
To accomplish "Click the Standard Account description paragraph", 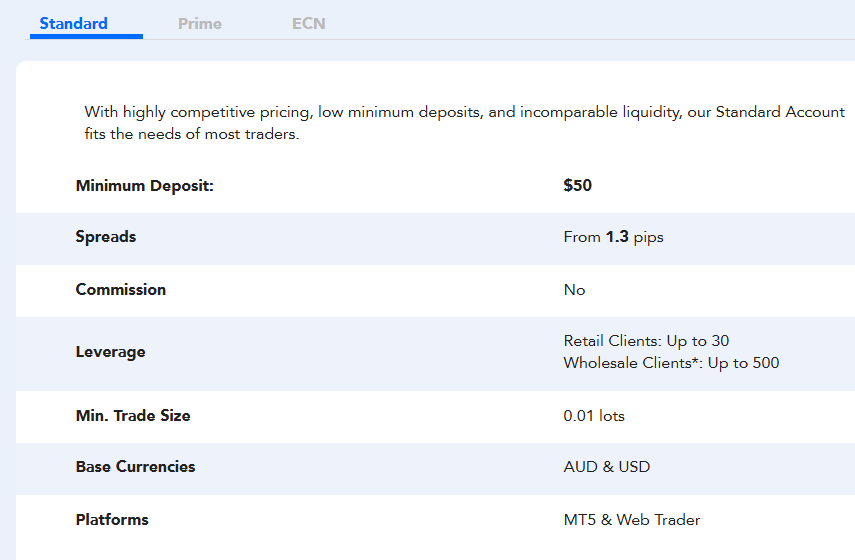I will pyautogui.click(x=464, y=123).
